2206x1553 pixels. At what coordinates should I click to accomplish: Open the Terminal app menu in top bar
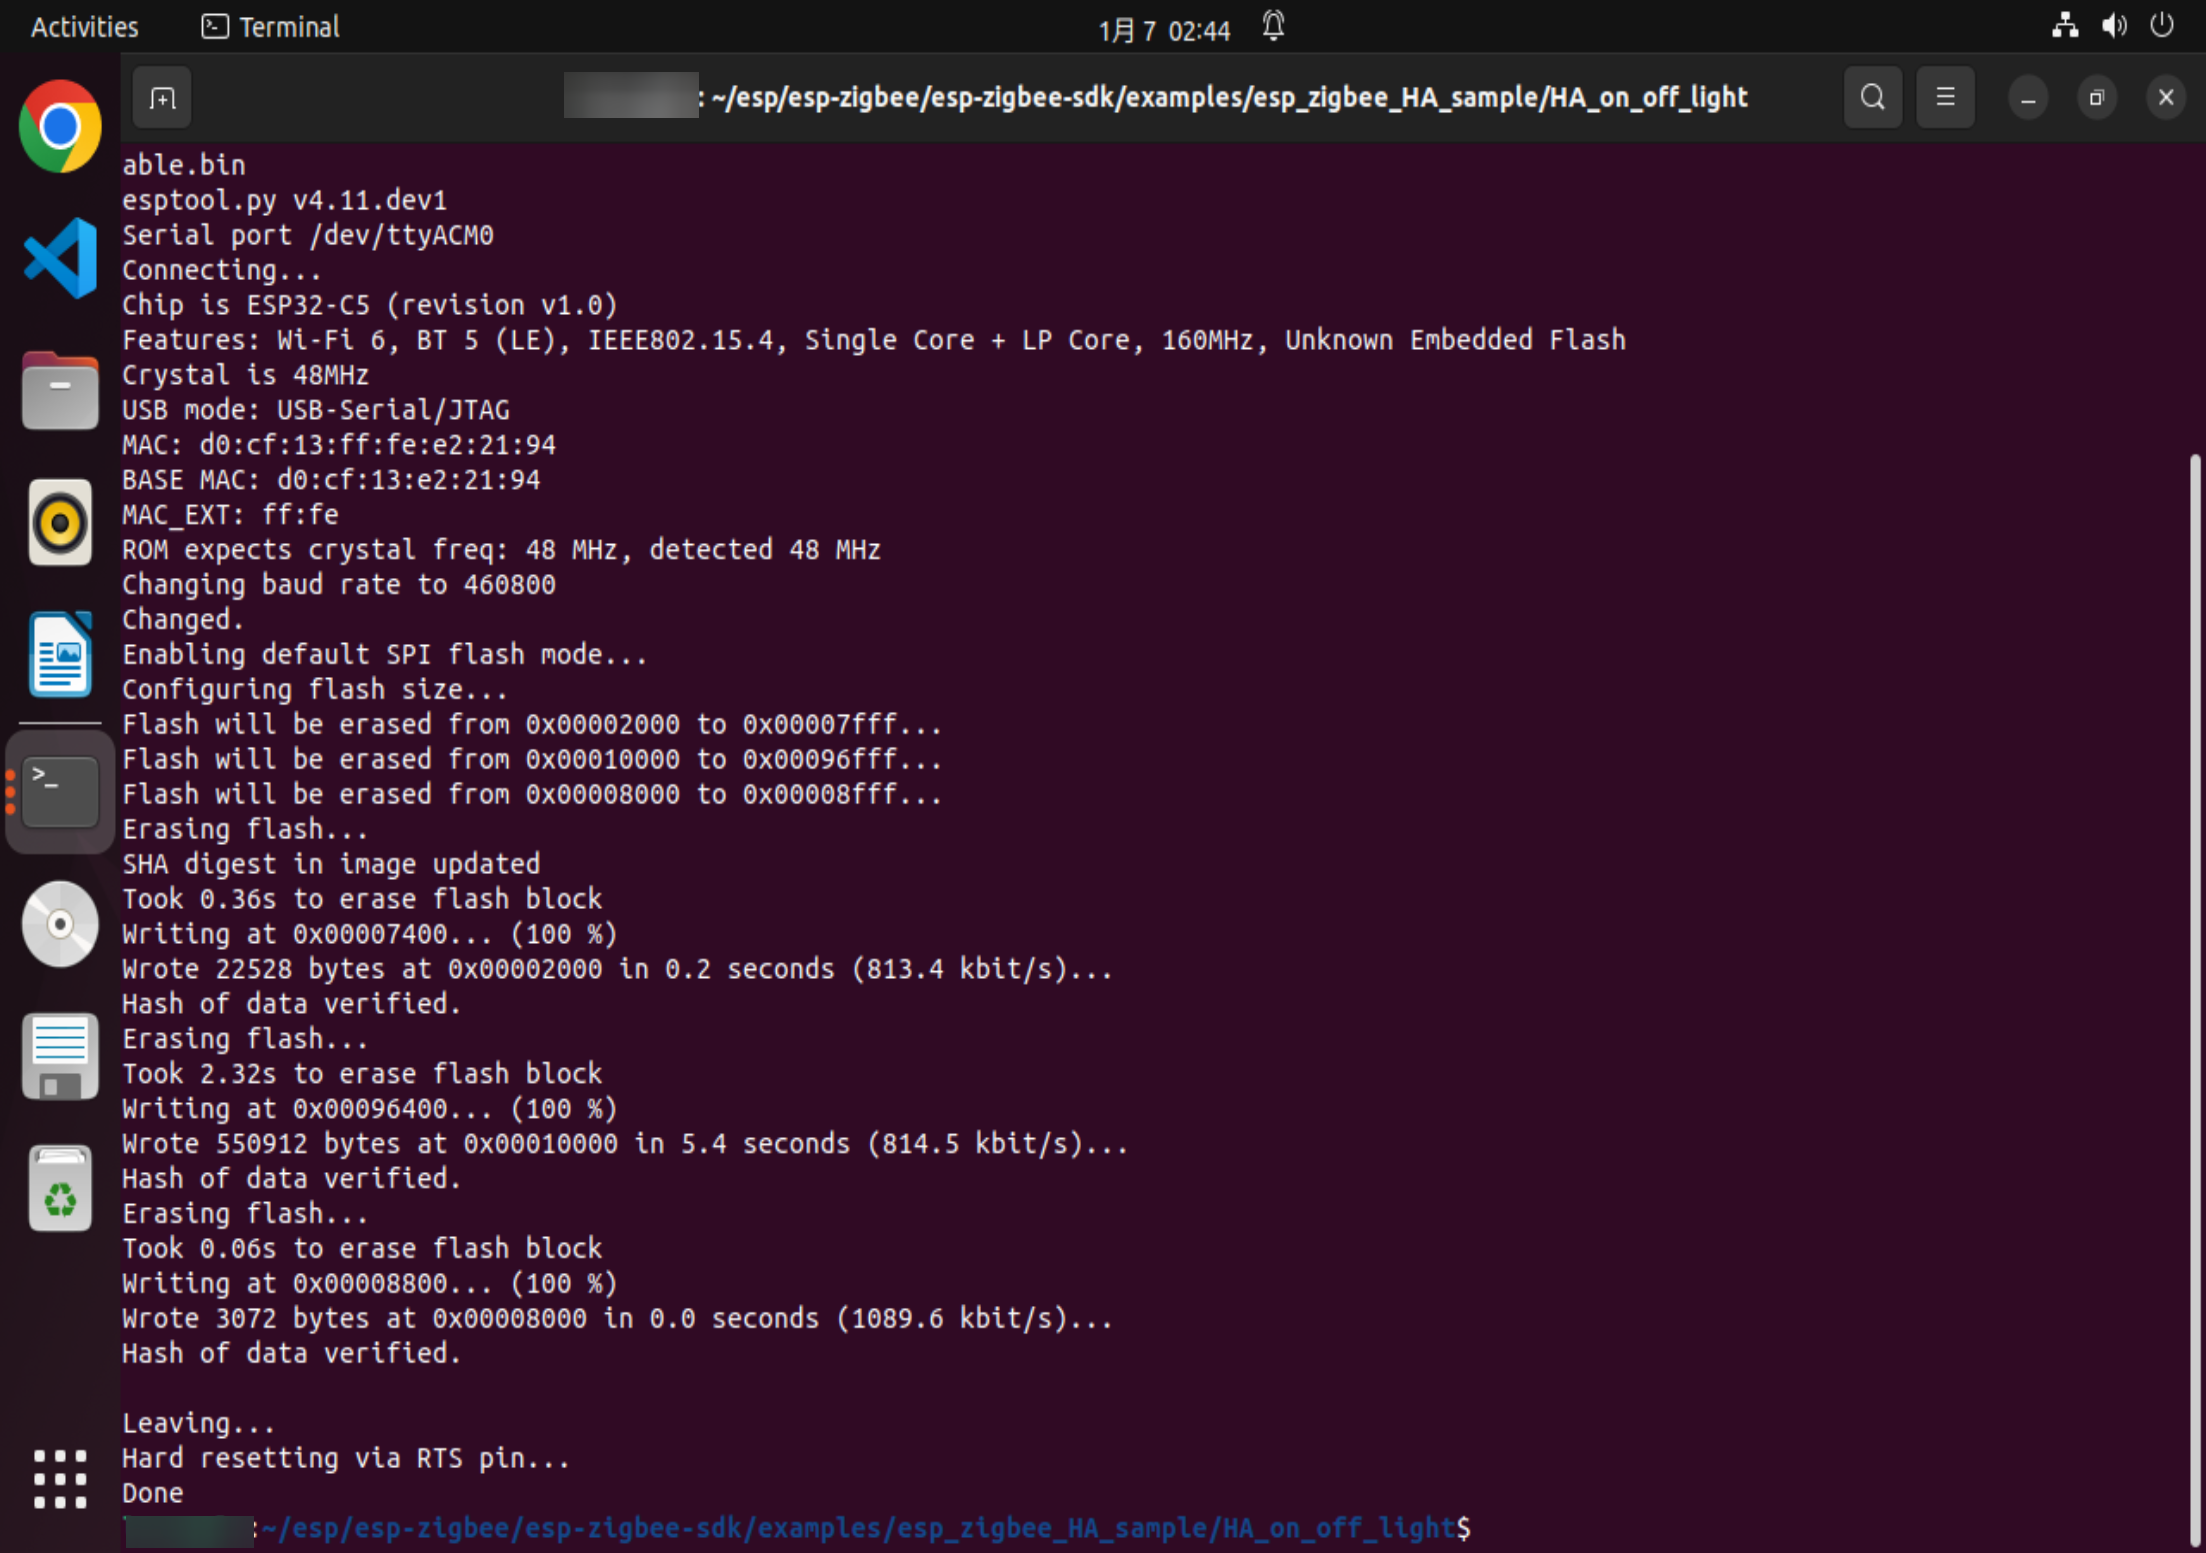[270, 27]
